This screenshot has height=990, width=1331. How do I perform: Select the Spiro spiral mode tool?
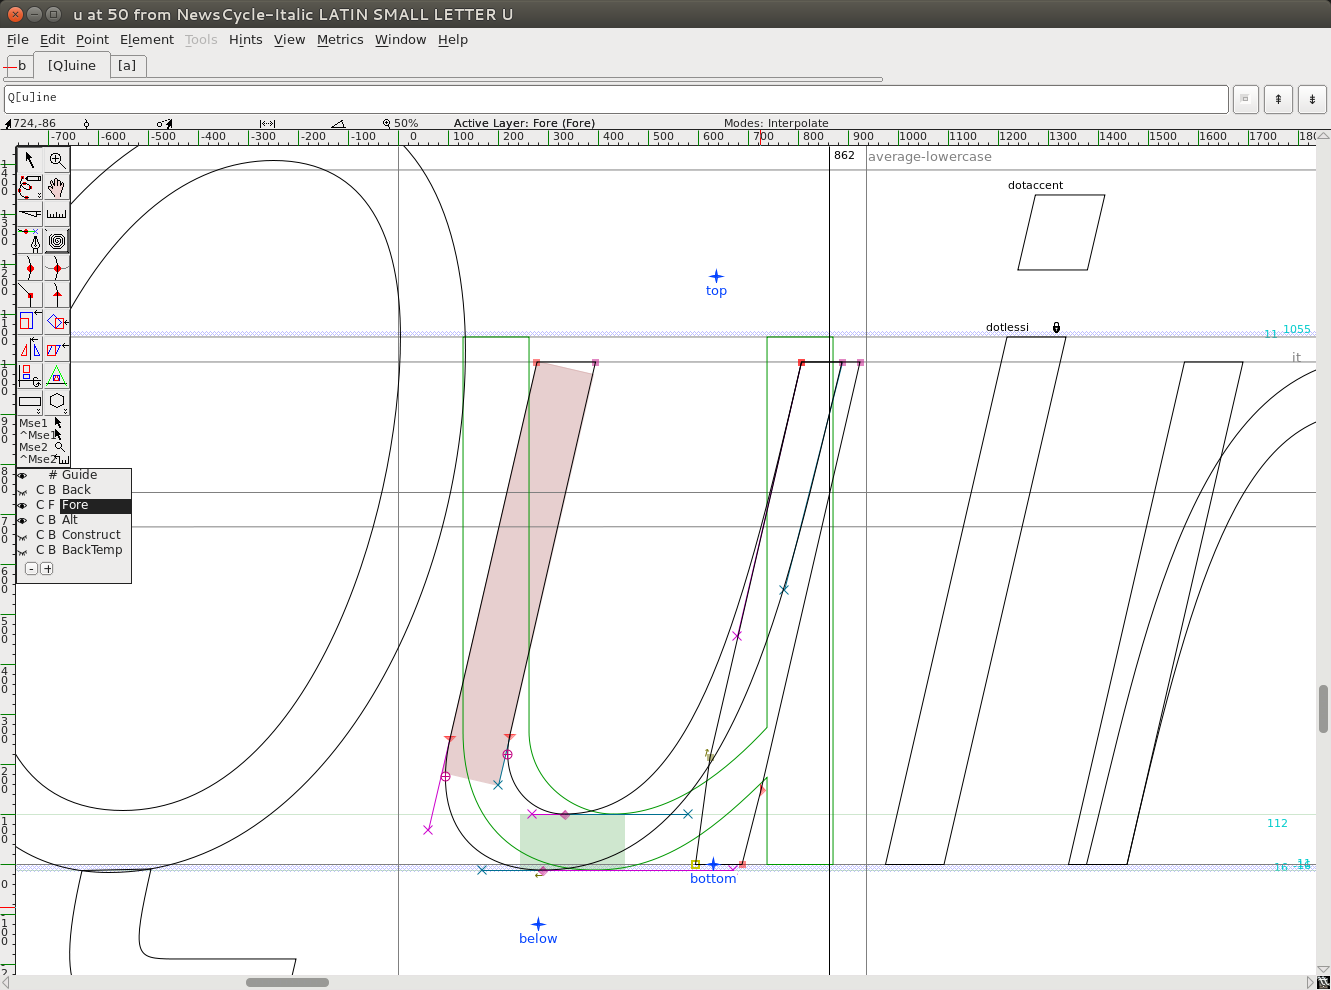coord(57,241)
